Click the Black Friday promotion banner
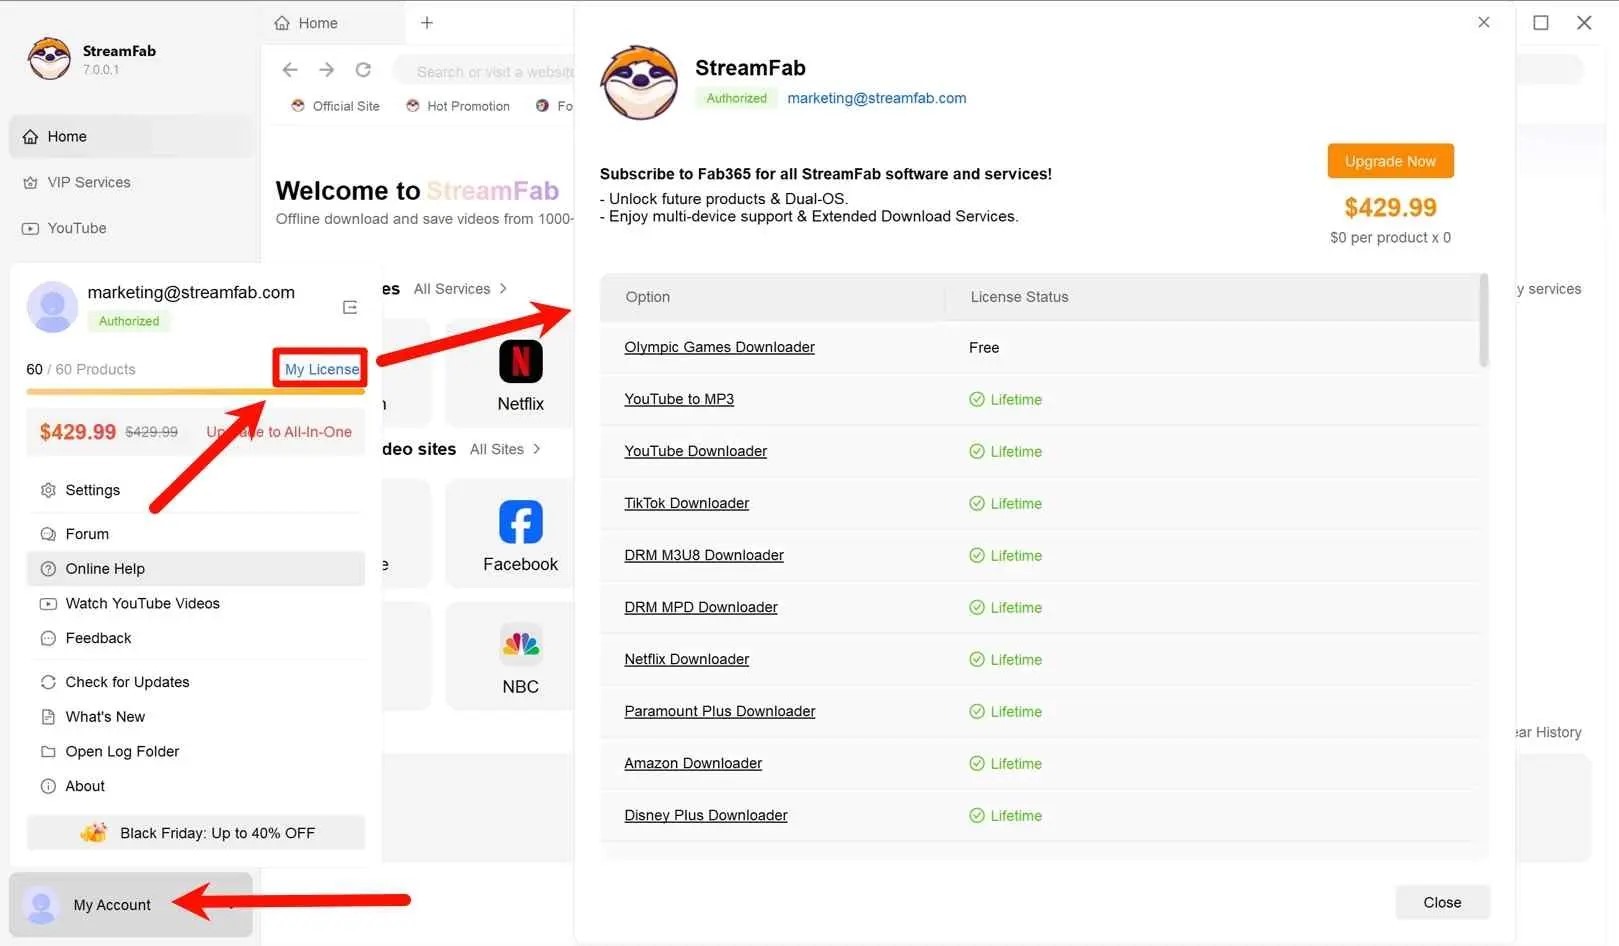 (x=196, y=833)
